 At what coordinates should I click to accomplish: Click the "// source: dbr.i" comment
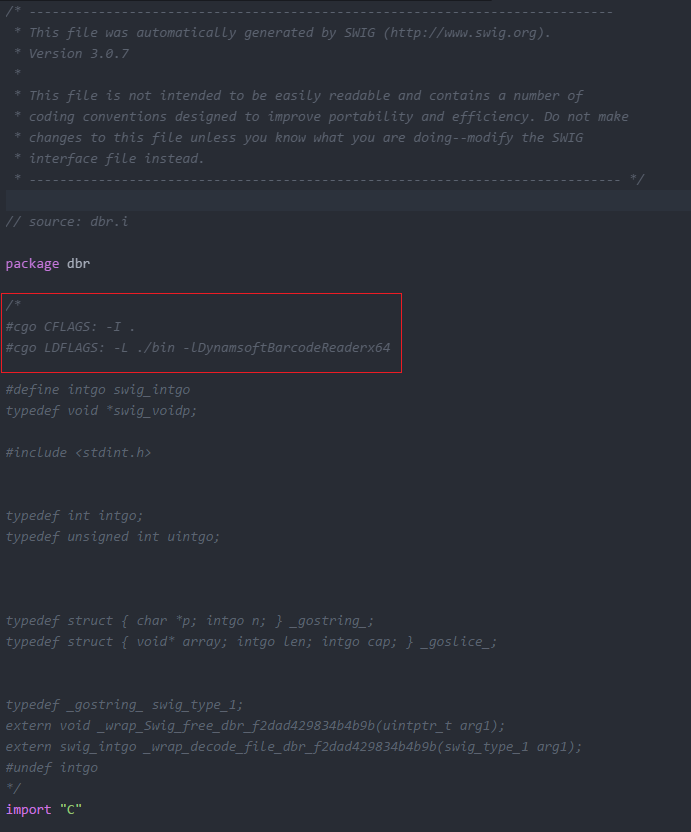tap(67, 221)
